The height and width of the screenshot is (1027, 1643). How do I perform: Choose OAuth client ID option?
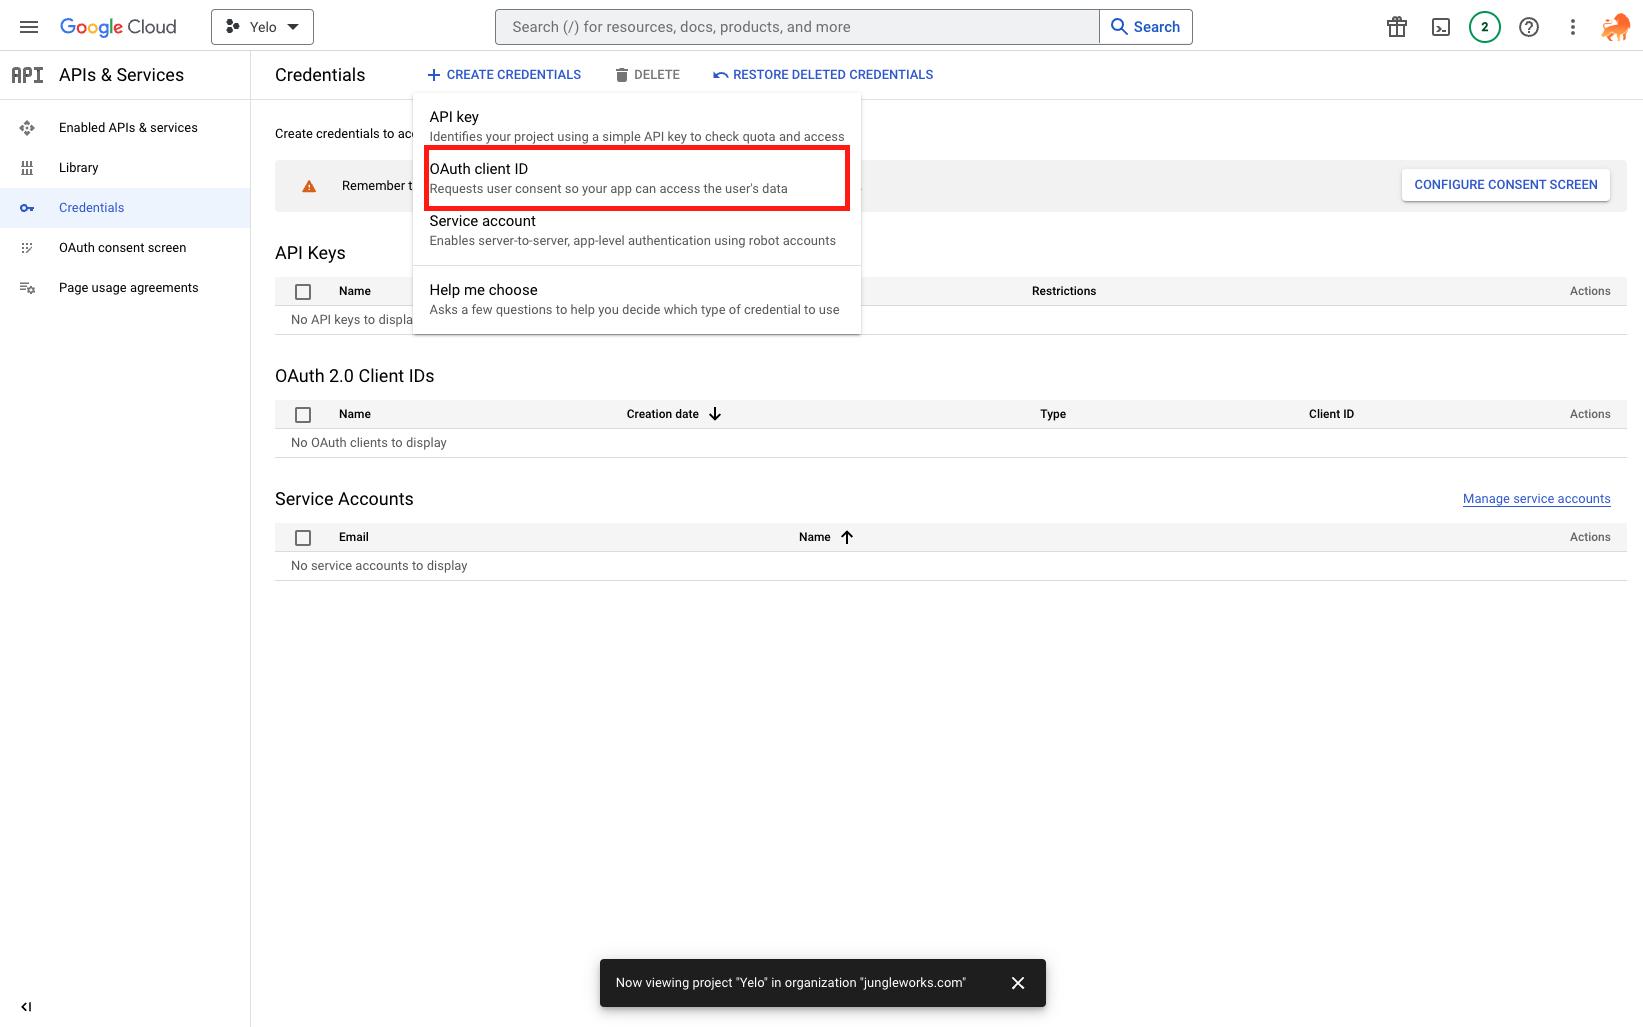637,178
